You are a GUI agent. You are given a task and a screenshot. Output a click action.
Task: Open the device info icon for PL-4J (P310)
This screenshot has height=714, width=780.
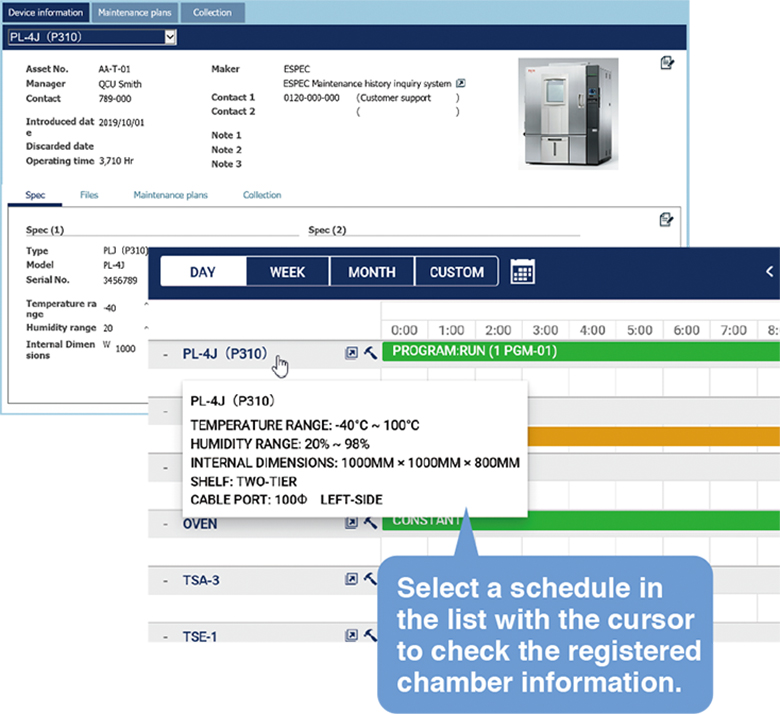[351, 353]
